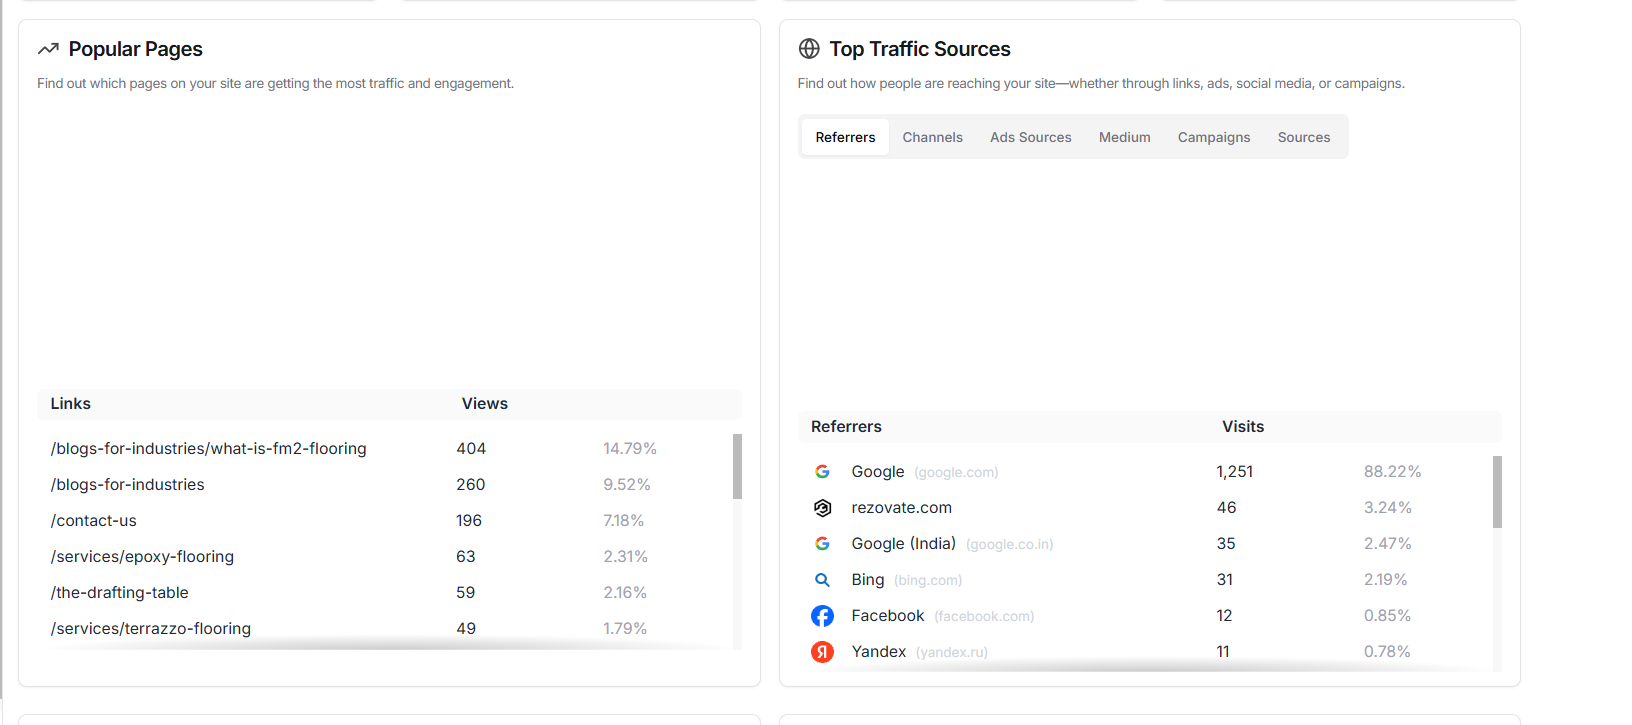Open the what-is-fm2-flooring page link

[209, 449]
